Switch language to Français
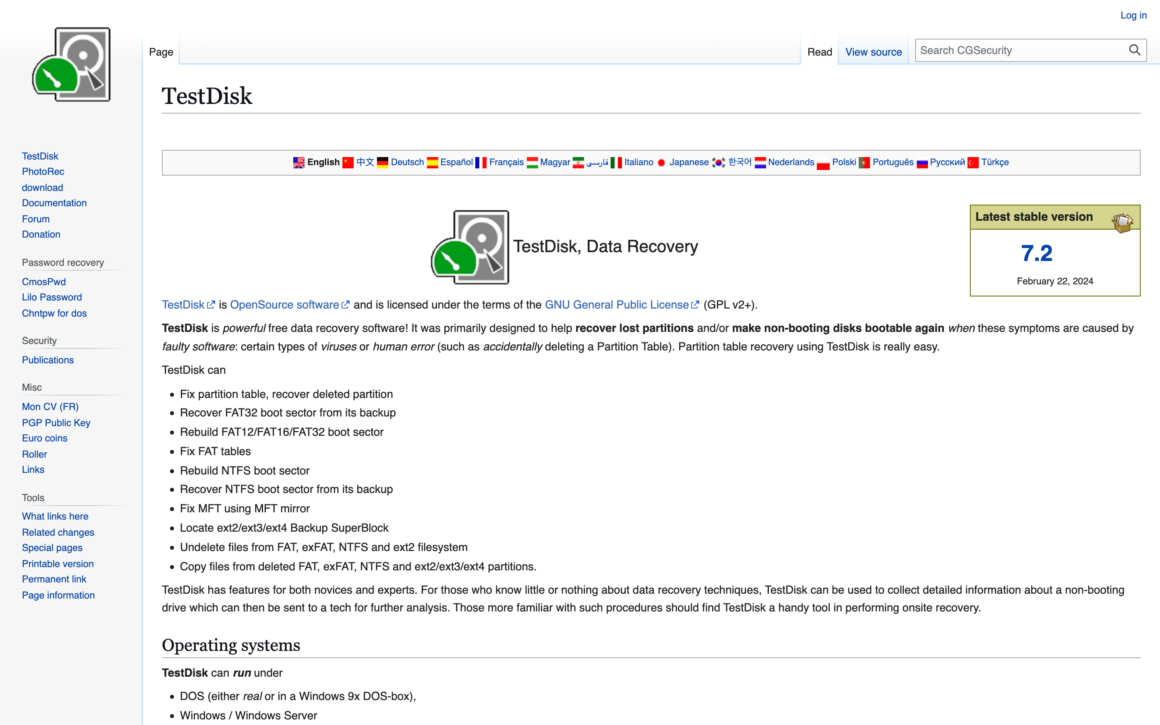 (506, 163)
